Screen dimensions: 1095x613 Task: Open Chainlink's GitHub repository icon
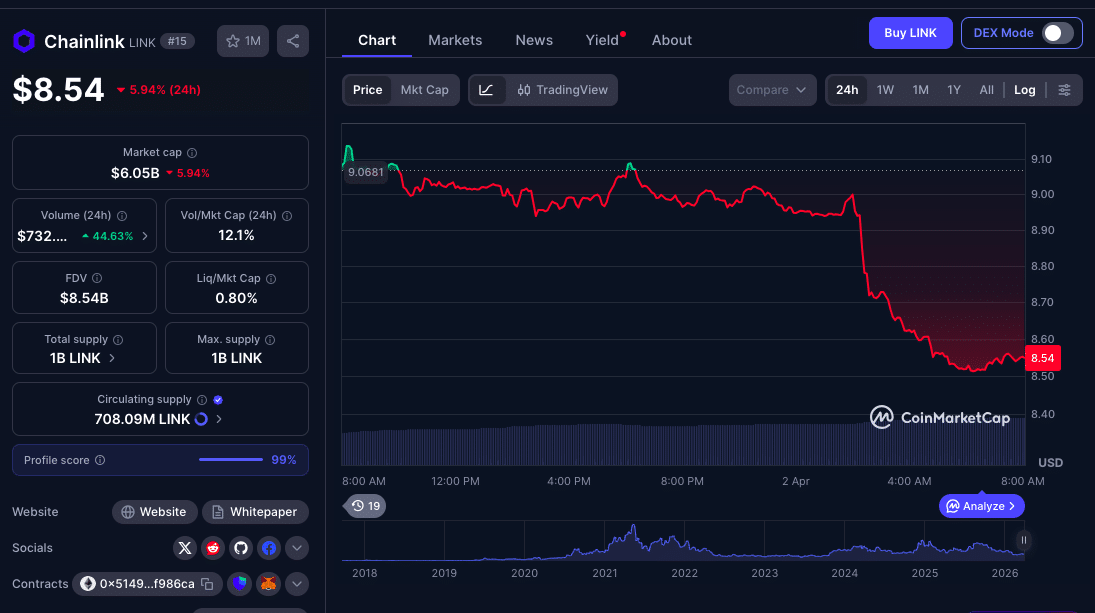(241, 548)
